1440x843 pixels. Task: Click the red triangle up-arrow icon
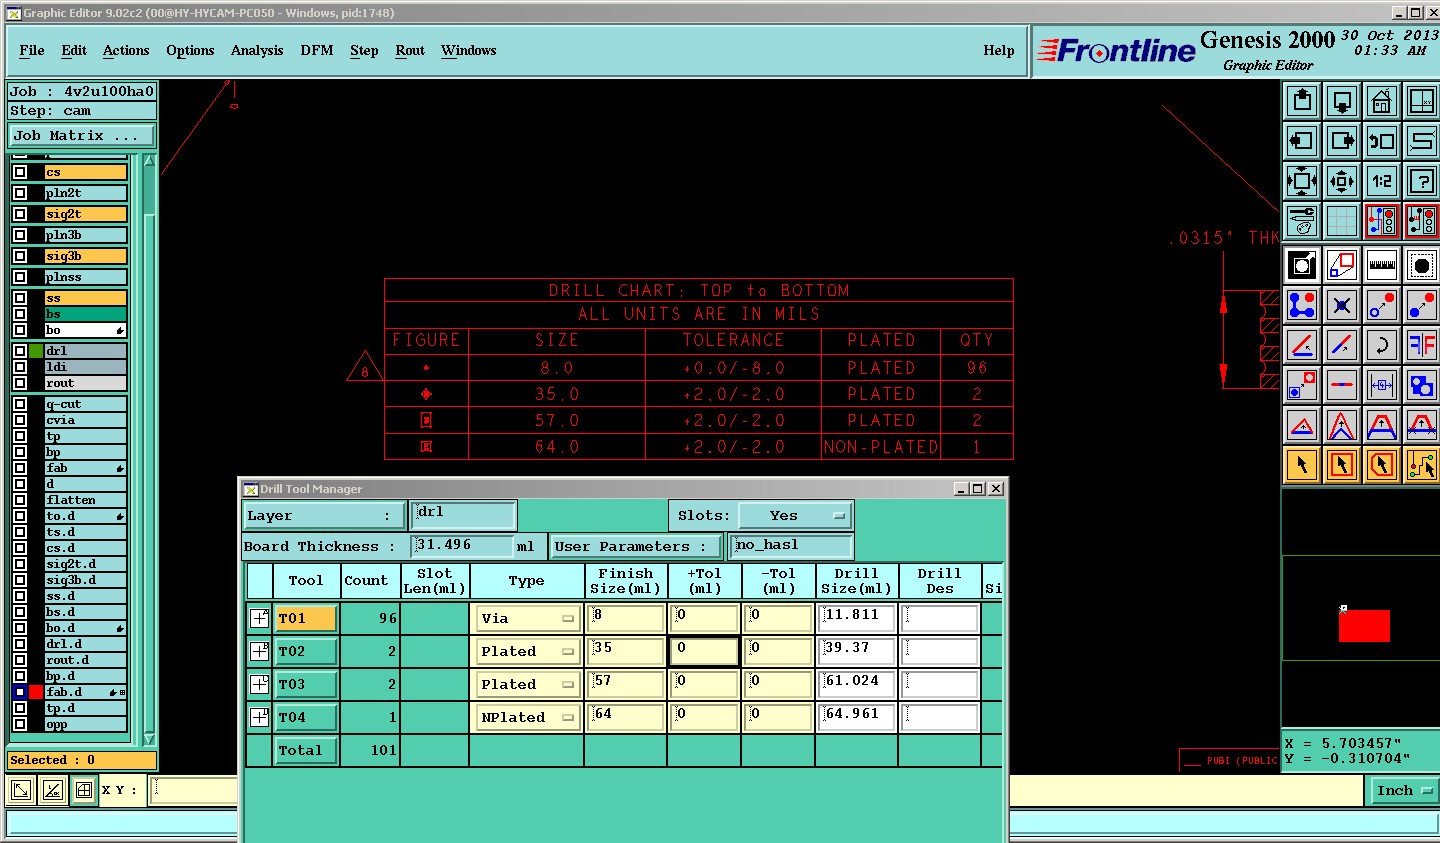click(1302, 425)
